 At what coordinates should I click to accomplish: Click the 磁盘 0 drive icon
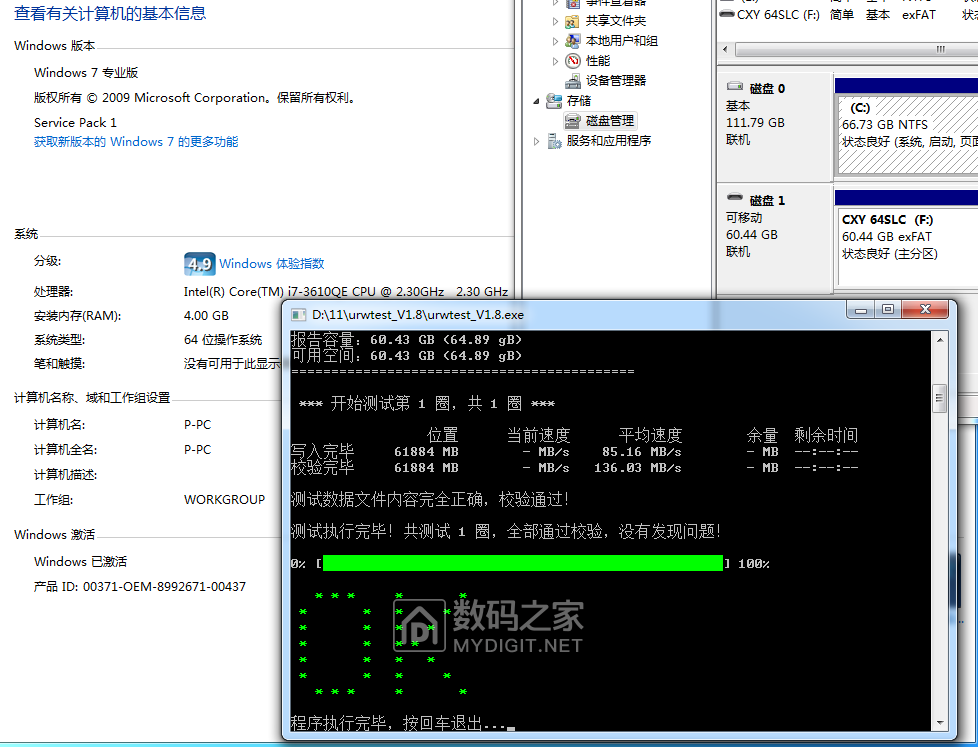coord(735,86)
